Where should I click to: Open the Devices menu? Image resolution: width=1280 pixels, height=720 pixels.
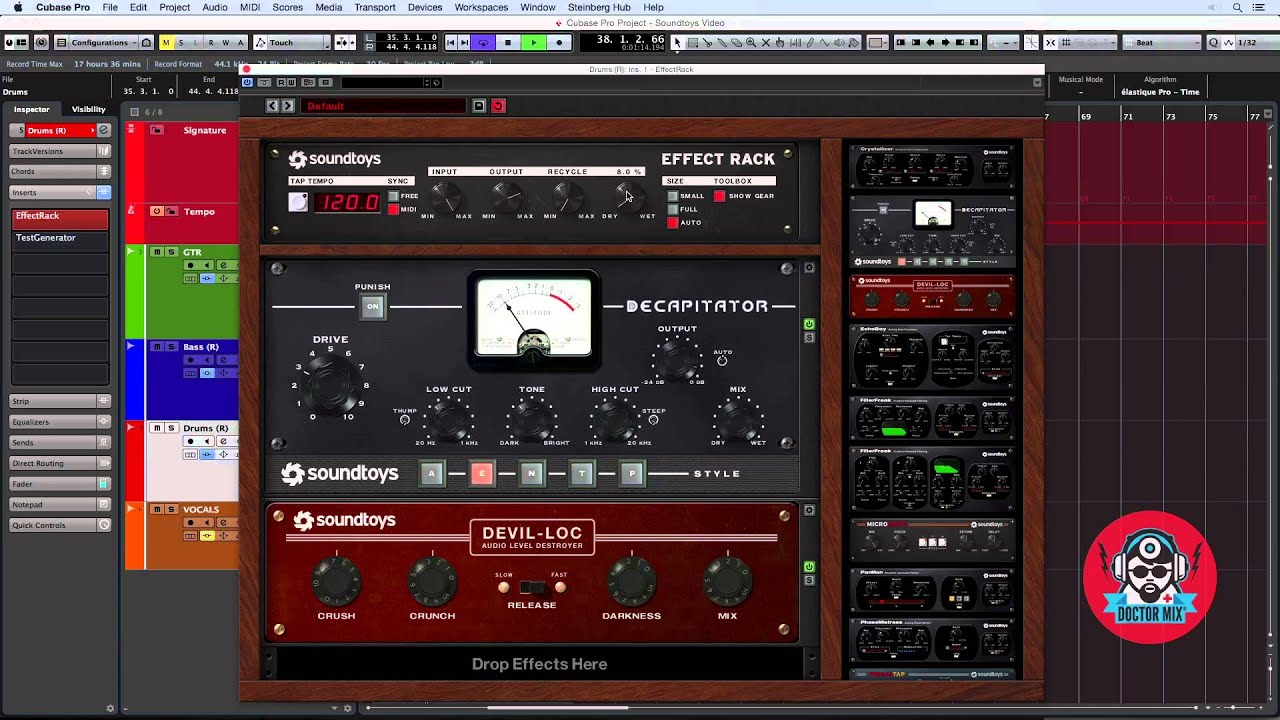(425, 7)
